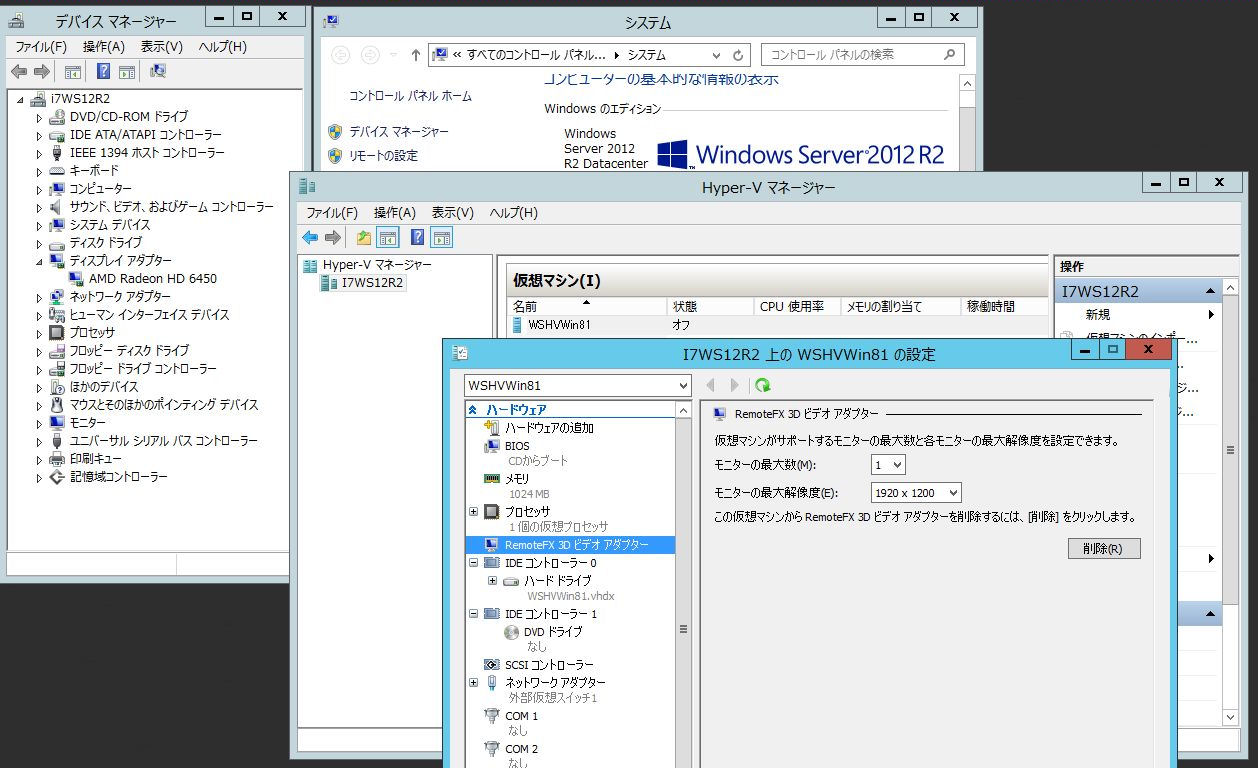Screen dimensions: 1258x768
Task: Click the 削除(R) button
Action: 1104,549
